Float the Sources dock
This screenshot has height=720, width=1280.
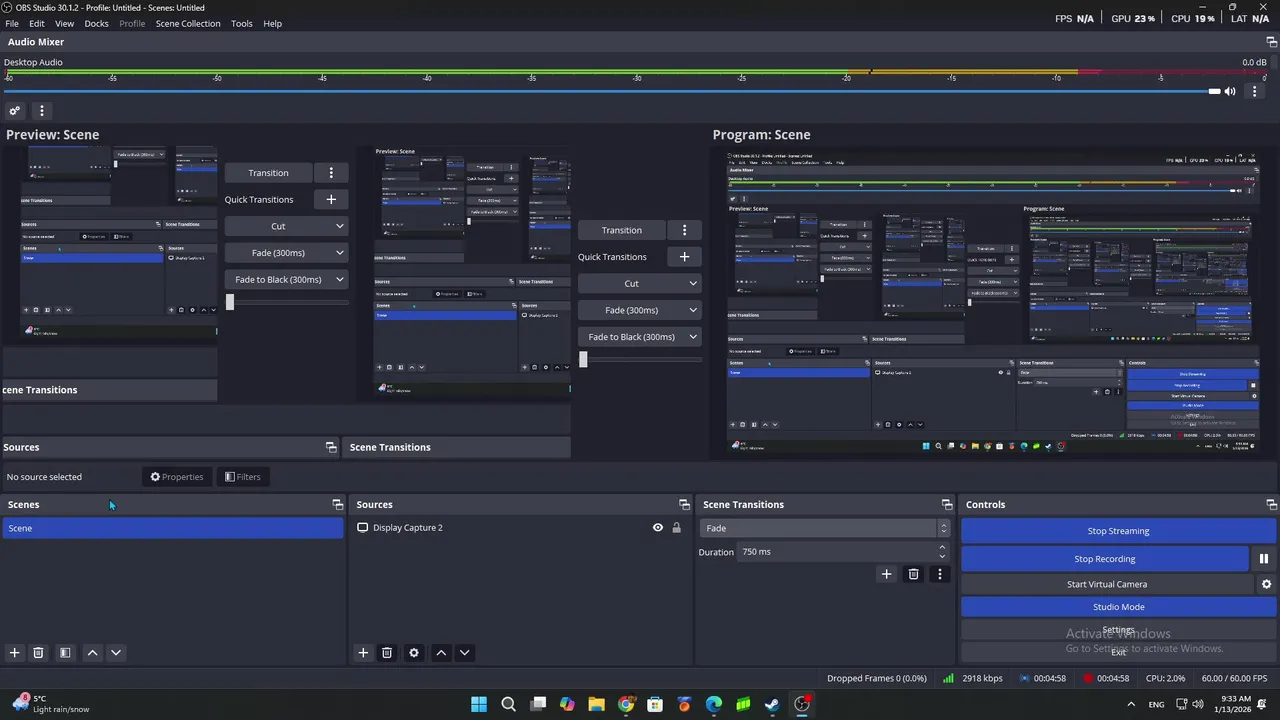[684, 505]
